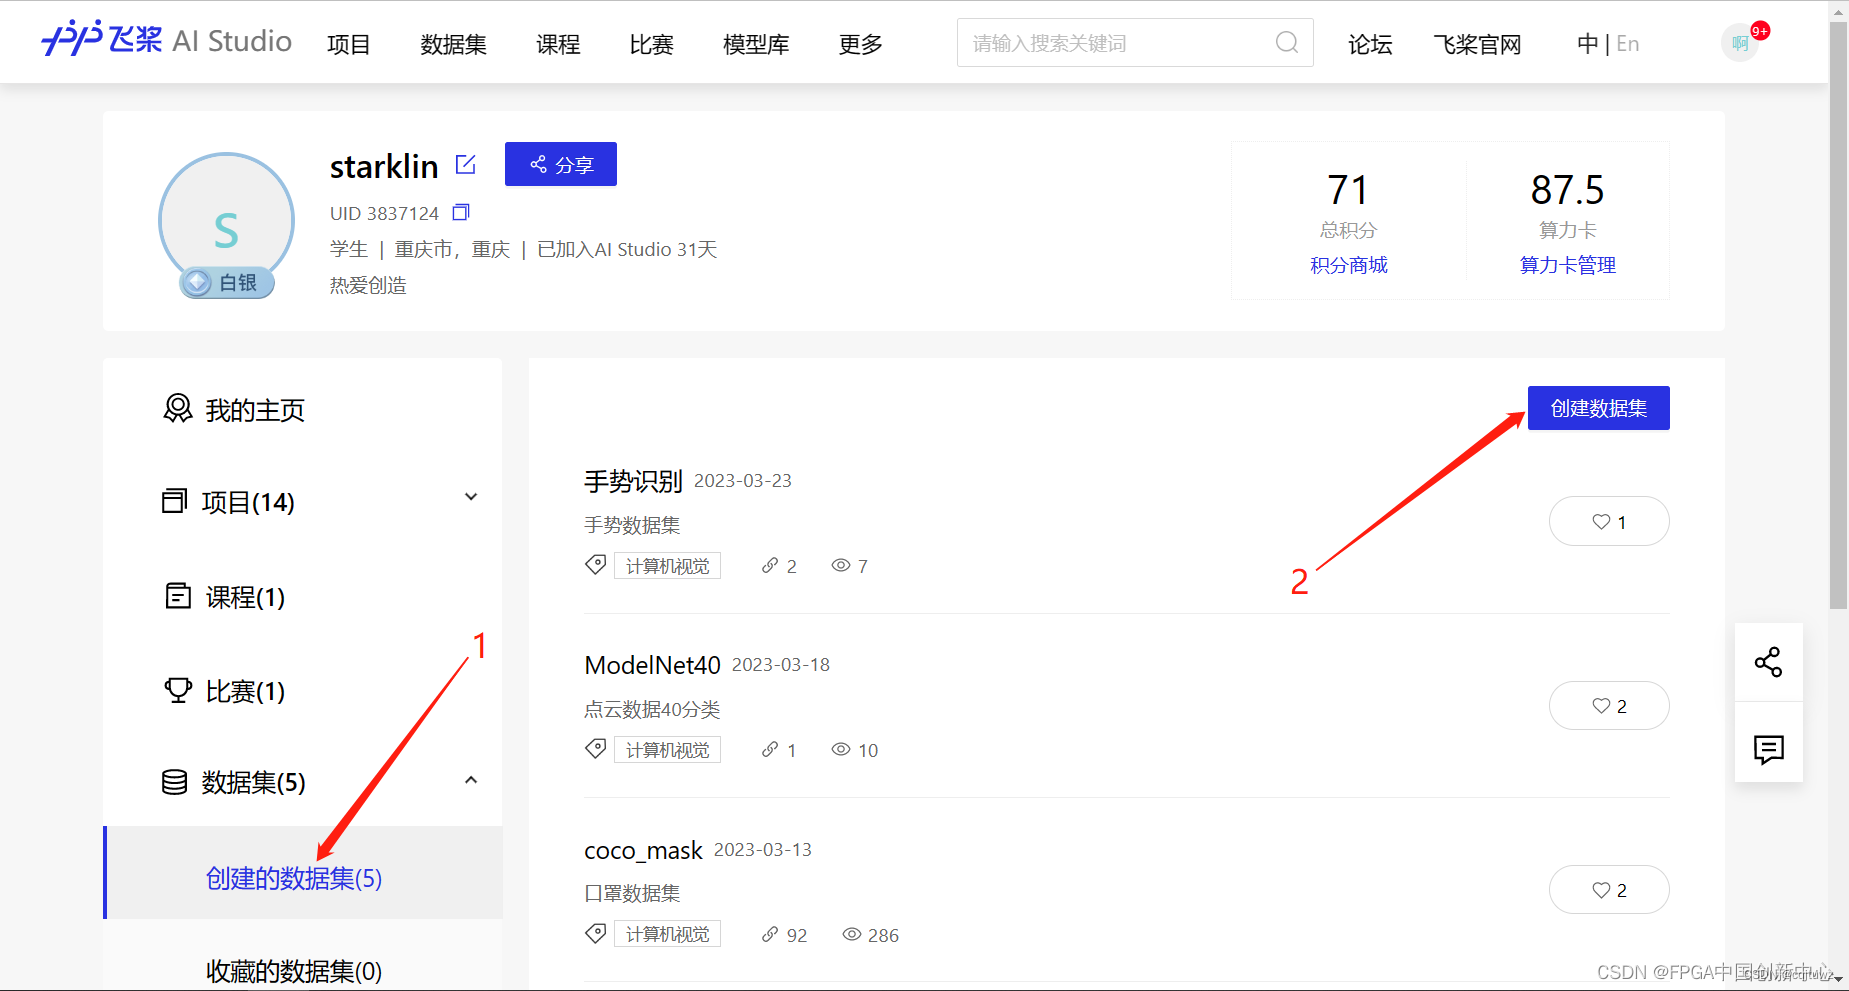Click the 项目 stack icon in sidebar
The height and width of the screenshot is (991, 1849).
pyautogui.click(x=174, y=500)
